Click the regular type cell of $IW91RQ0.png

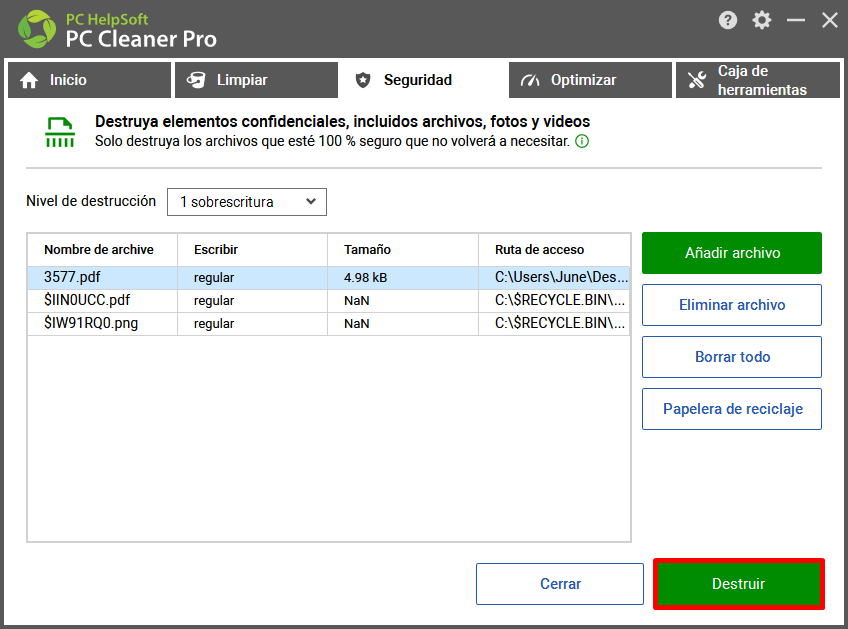[252, 323]
